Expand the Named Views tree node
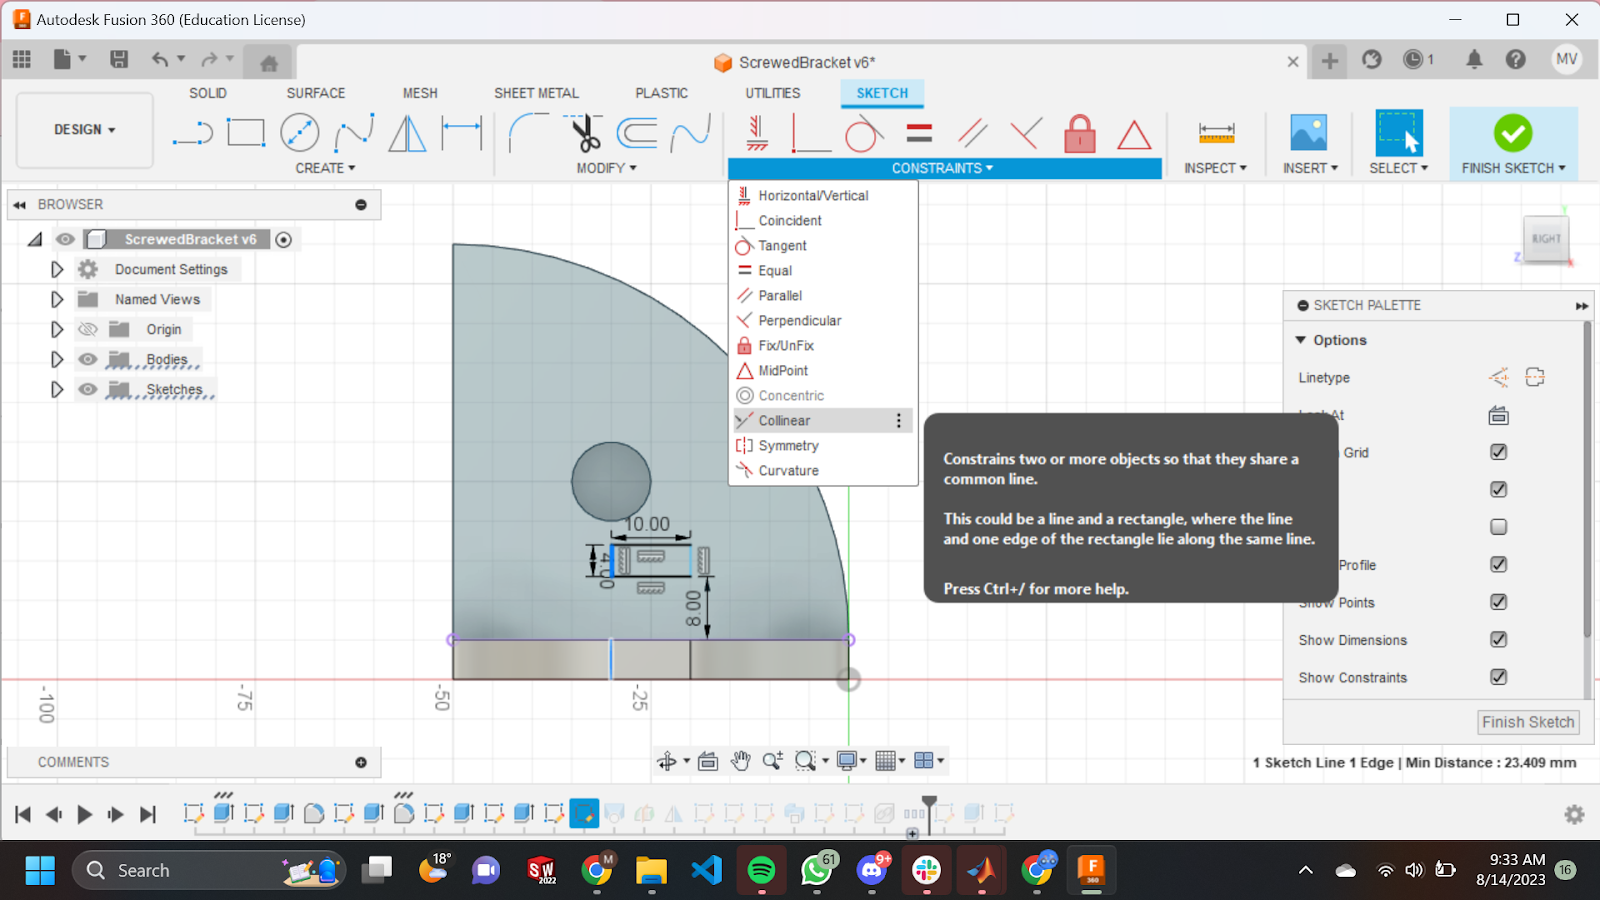The width and height of the screenshot is (1600, 900). pos(57,299)
